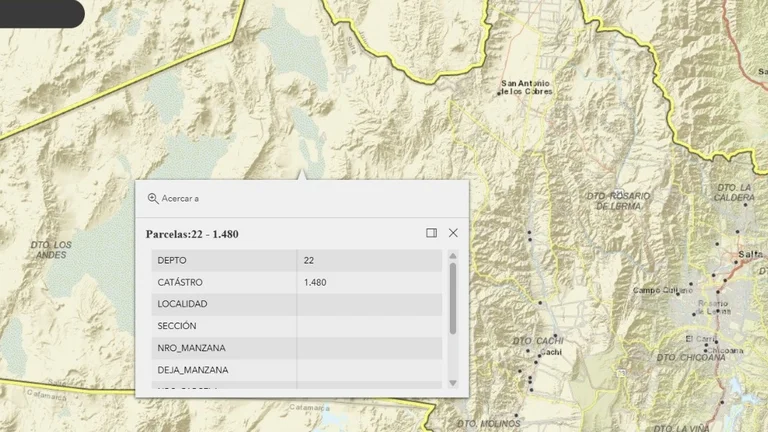Click the dark rounded bar at top-left

coord(42,14)
